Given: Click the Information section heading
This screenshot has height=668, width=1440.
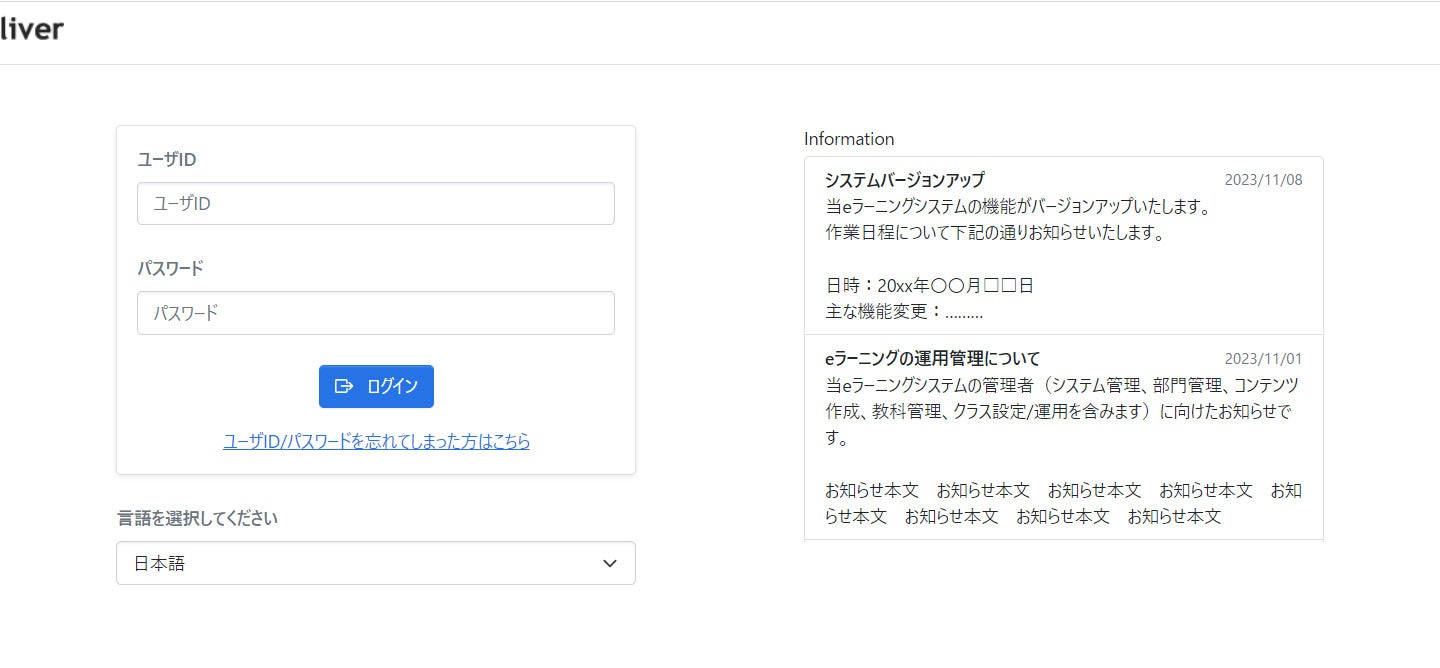Looking at the screenshot, I should click(x=849, y=139).
